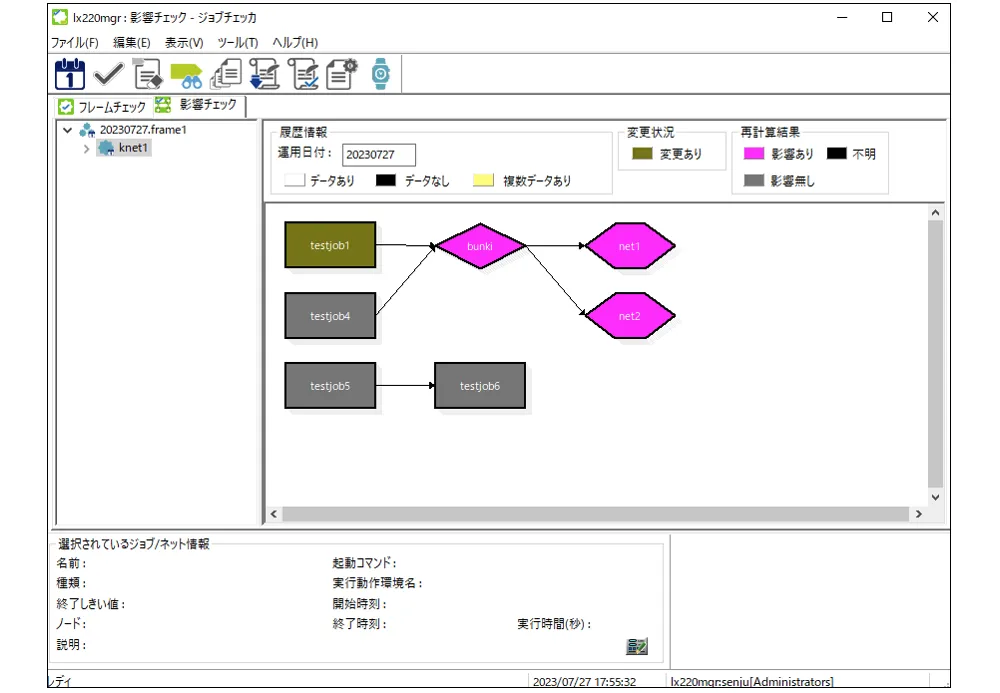This screenshot has width=1000, height=693.
Task: Open the 編集(E) menu
Action: point(131,43)
